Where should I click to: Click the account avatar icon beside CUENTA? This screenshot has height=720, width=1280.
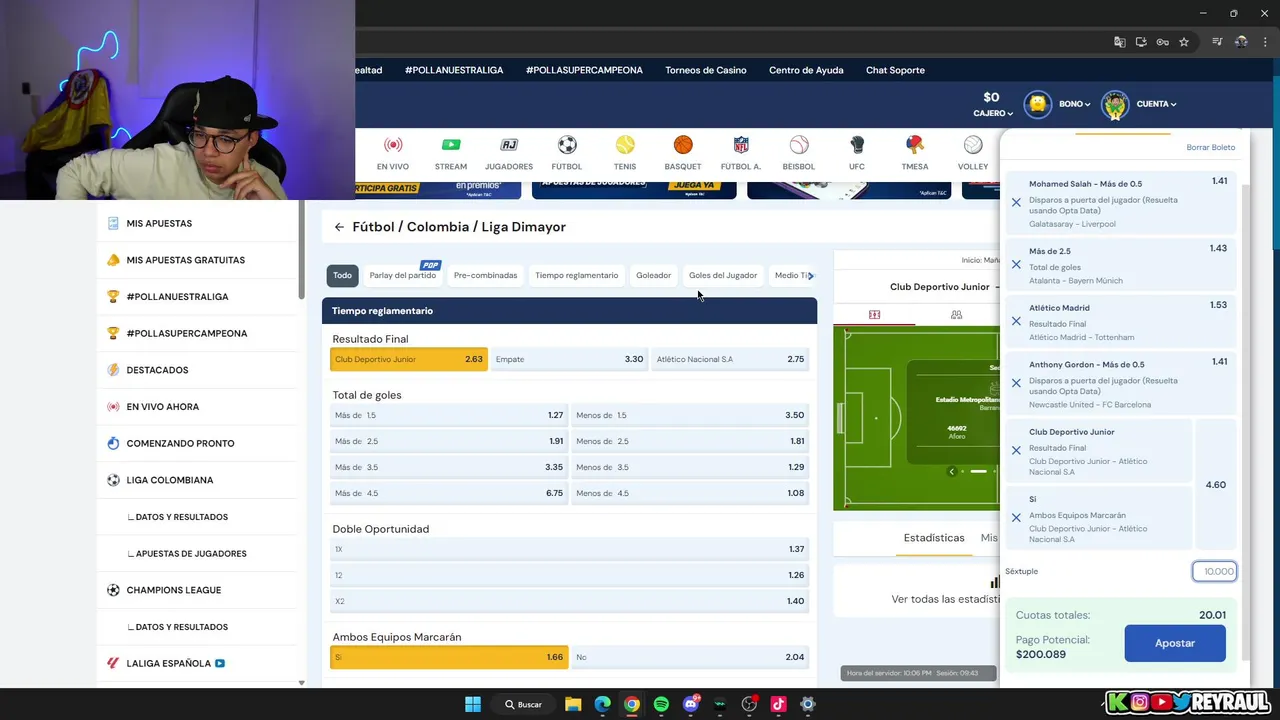tap(1115, 104)
